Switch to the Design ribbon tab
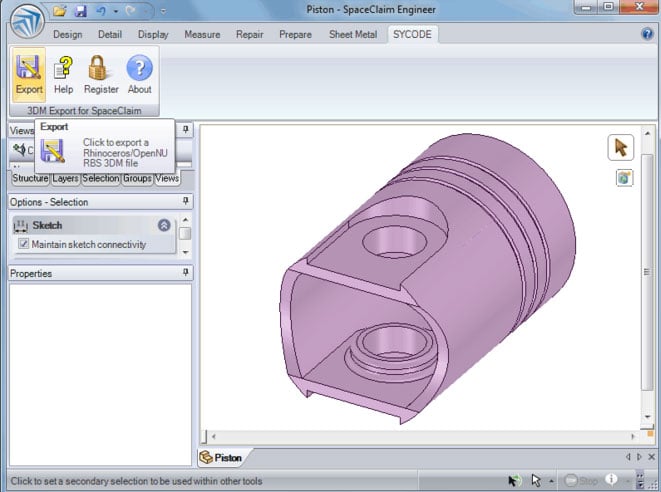 [67, 34]
